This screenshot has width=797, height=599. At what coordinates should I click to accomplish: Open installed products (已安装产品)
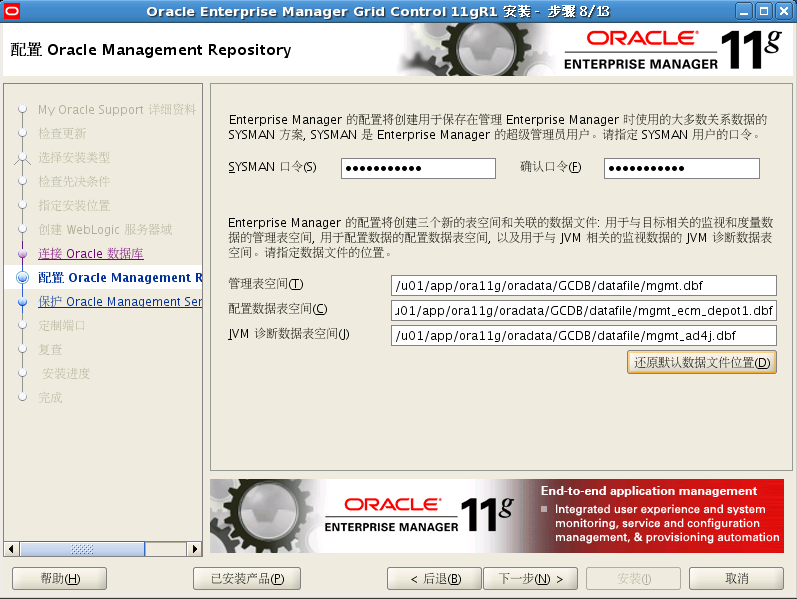pyautogui.click(x=247, y=579)
